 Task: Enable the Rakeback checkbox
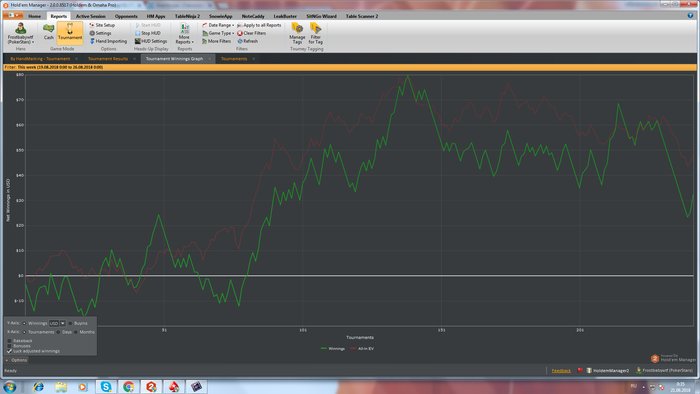[9, 341]
